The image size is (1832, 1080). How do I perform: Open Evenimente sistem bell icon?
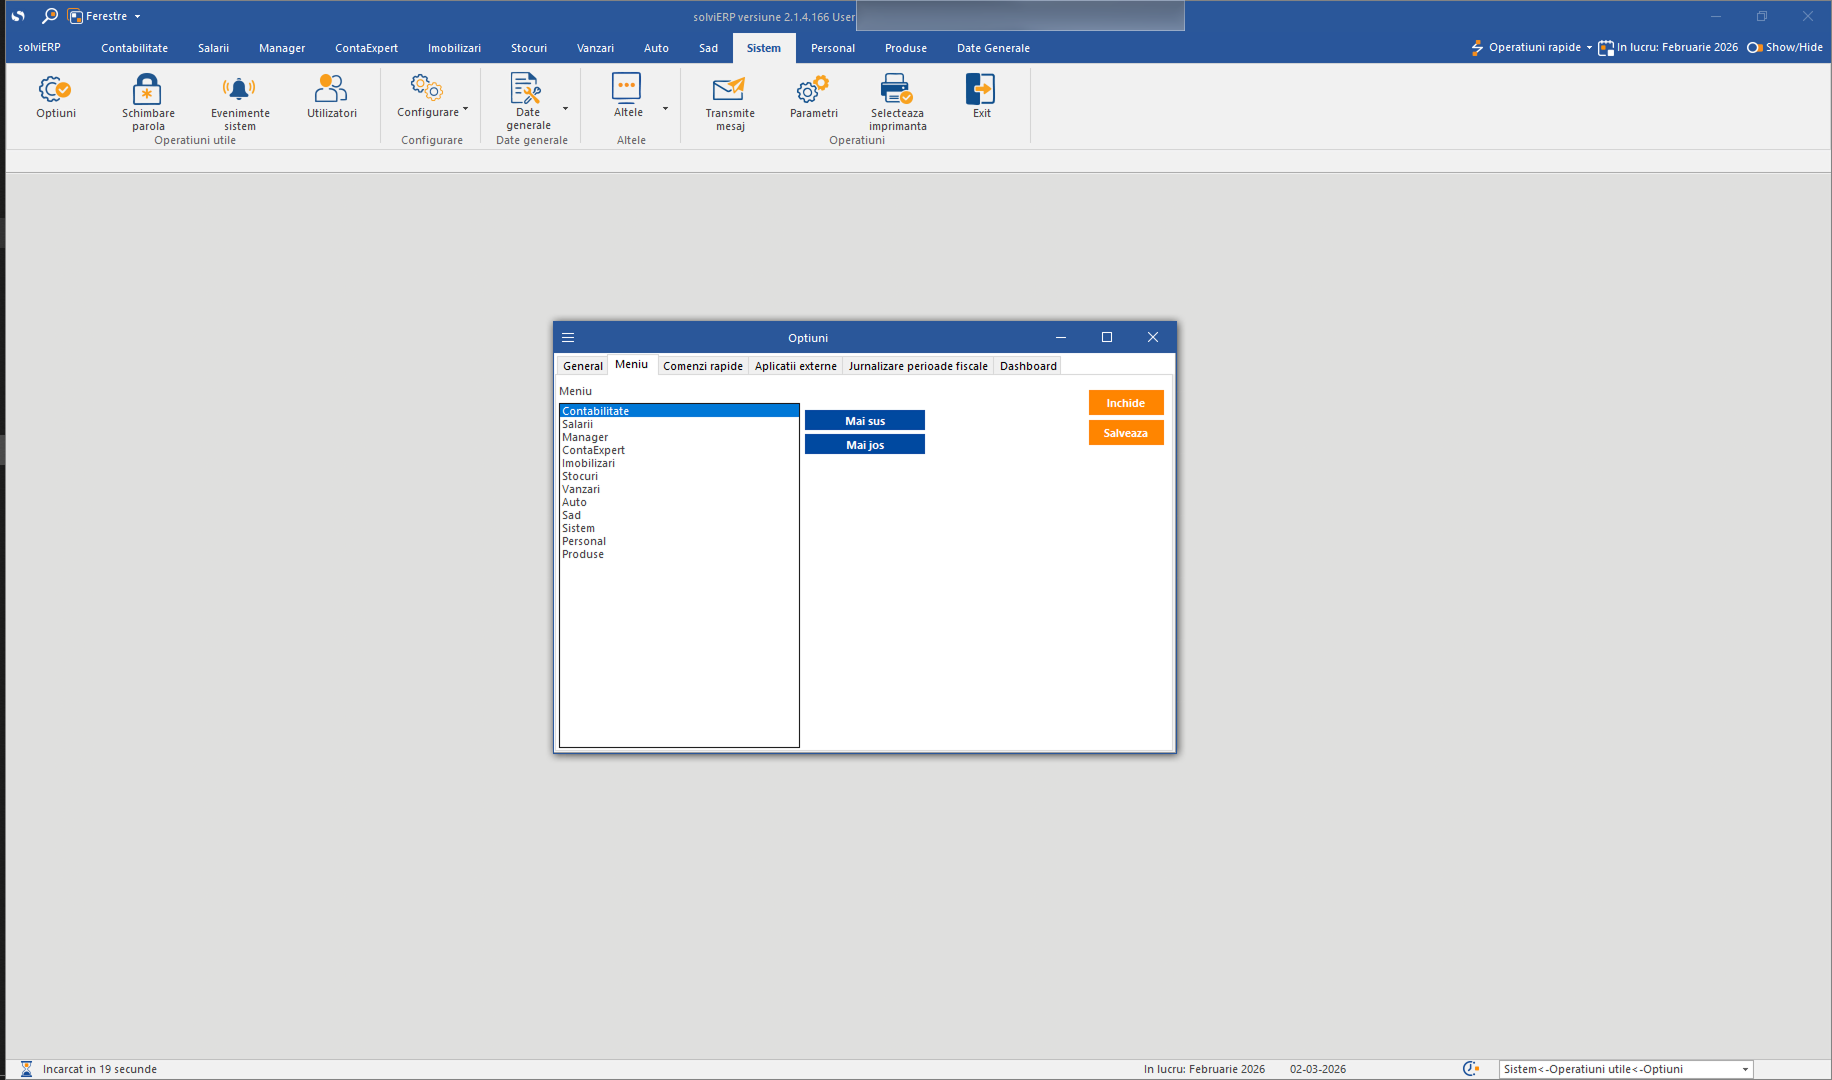pos(239,91)
